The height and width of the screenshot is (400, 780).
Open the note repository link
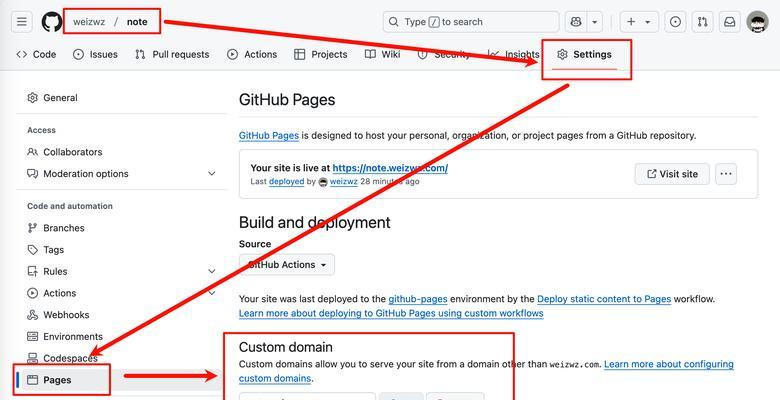click(137, 22)
